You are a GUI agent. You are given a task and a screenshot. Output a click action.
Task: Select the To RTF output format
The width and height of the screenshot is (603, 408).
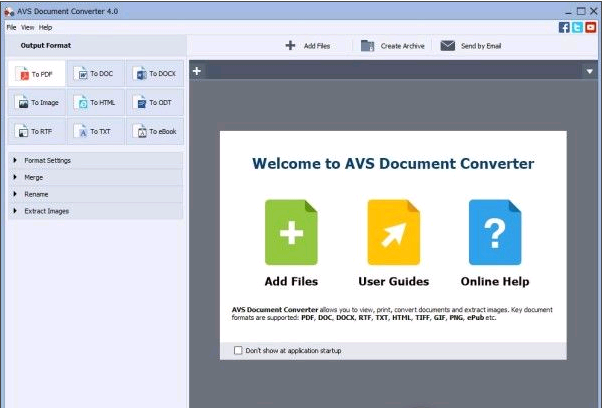[37, 132]
